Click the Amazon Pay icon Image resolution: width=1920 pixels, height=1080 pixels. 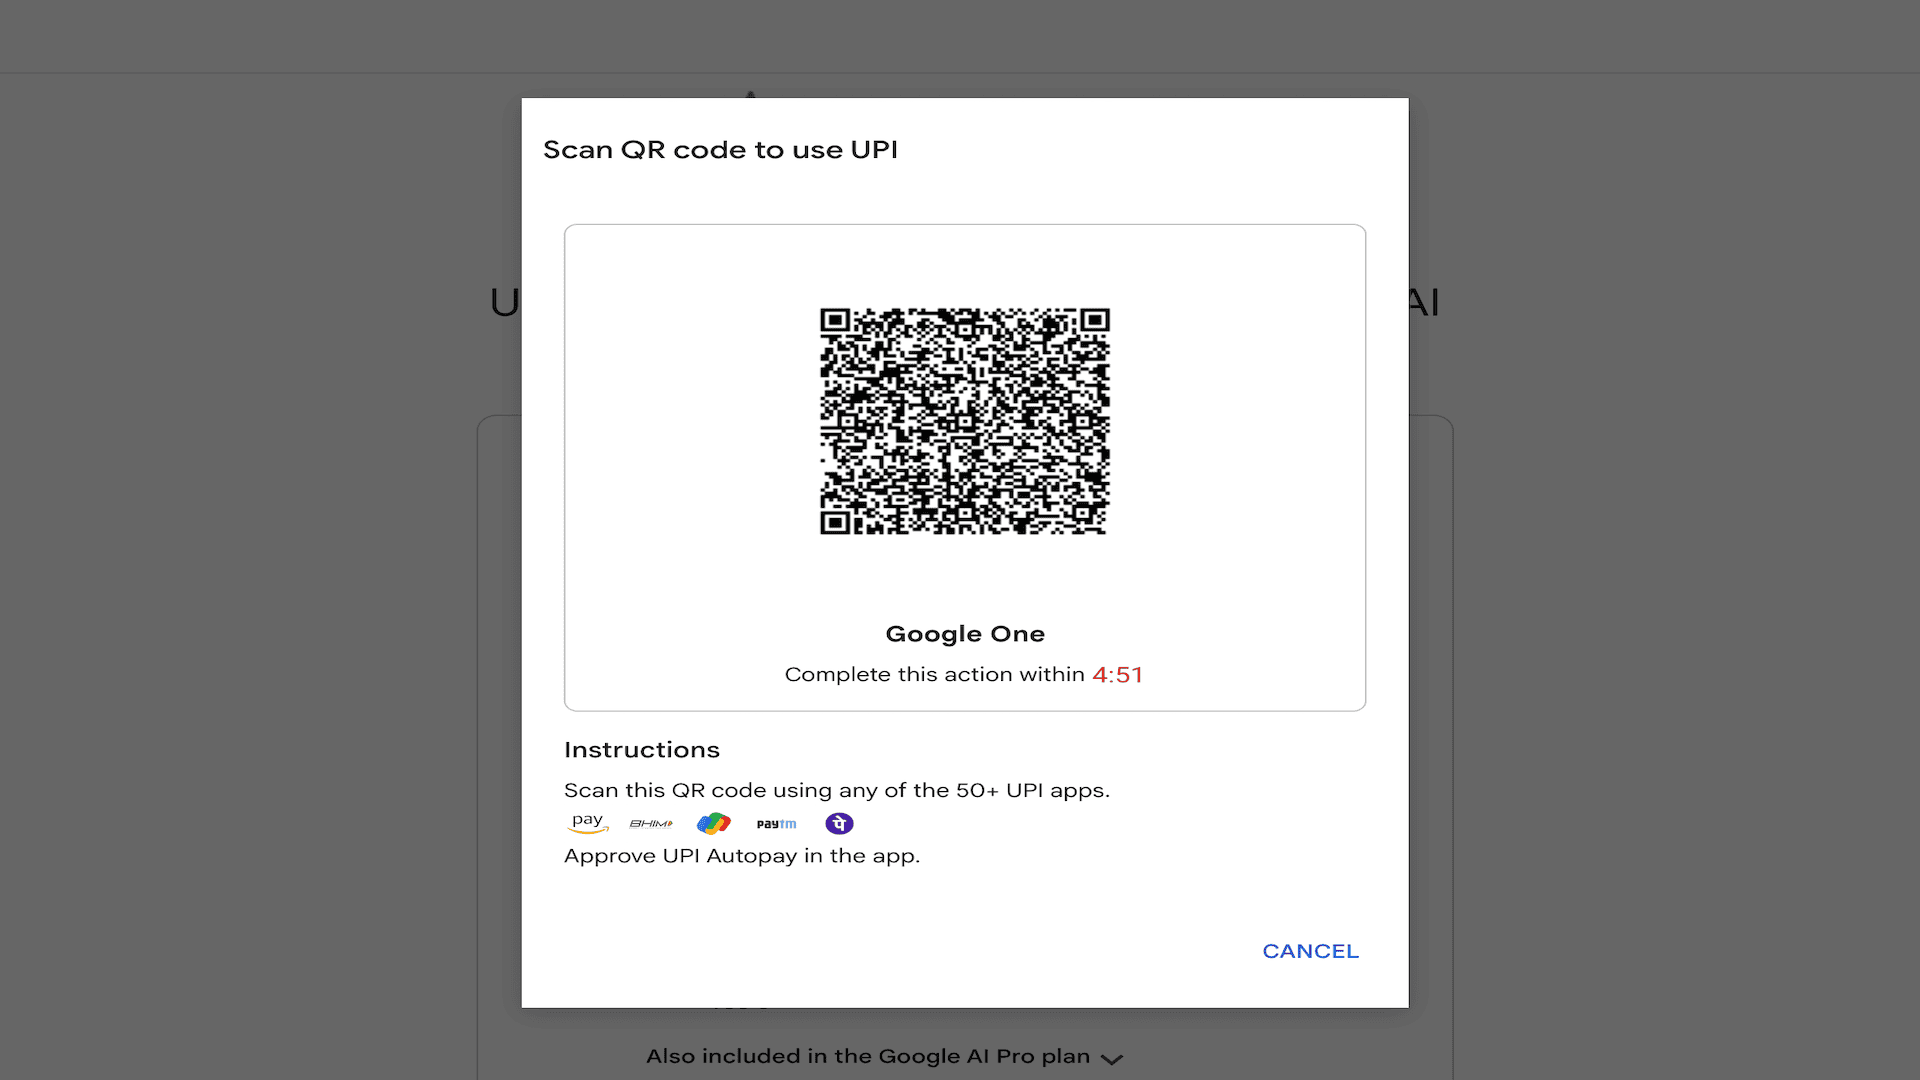pyautogui.click(x=587, y=823)
